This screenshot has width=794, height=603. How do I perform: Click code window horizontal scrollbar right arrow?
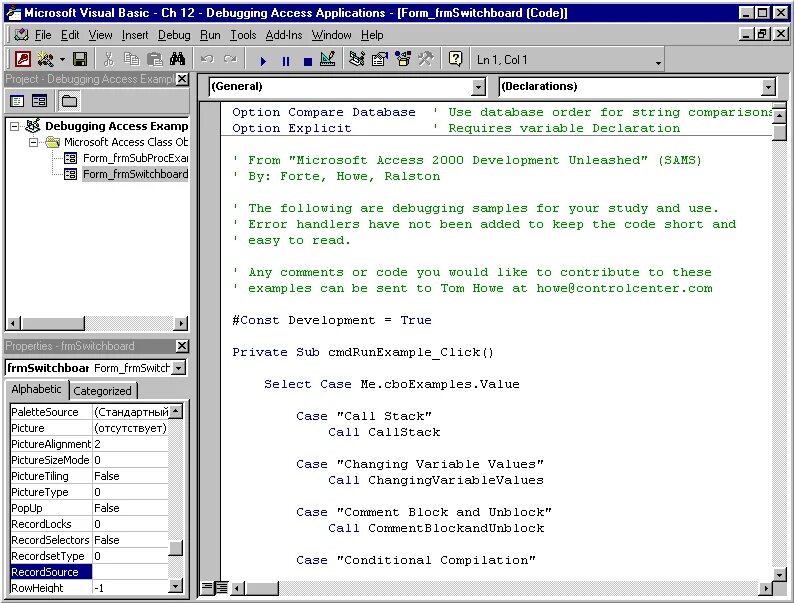[x=766, y=588]
